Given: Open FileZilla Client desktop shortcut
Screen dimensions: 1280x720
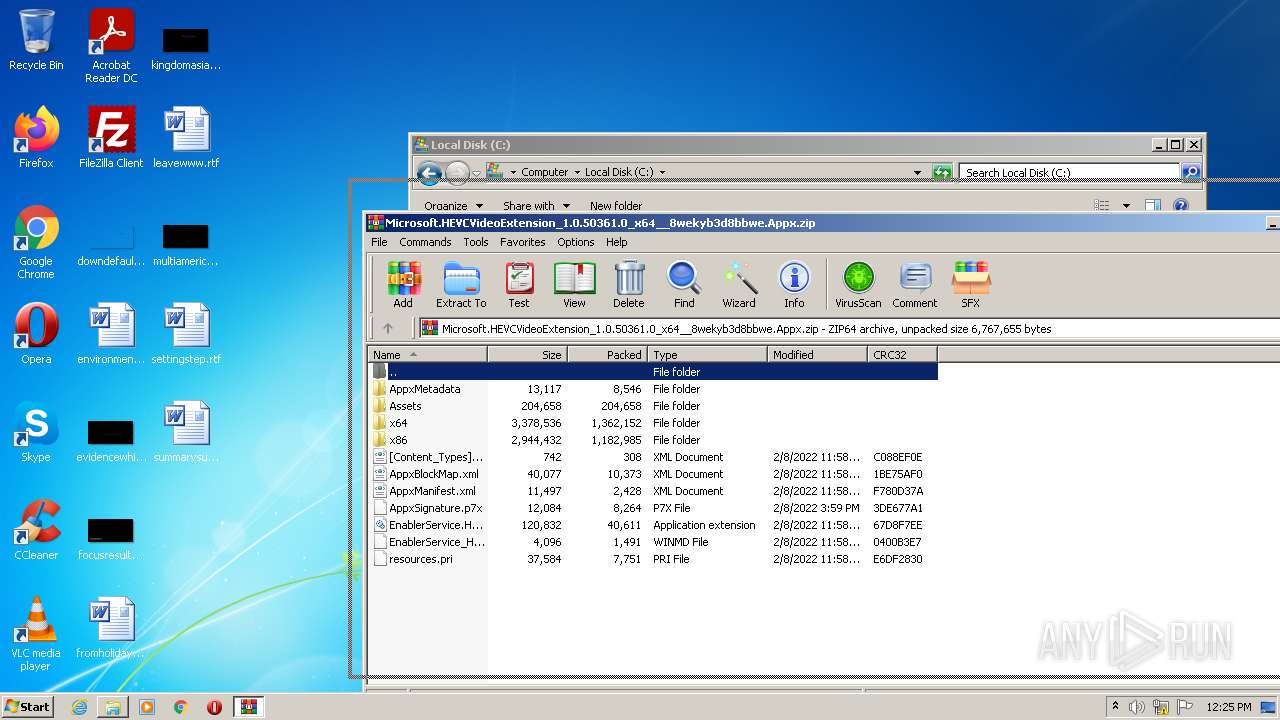Looking at the screenshot, I should (x=111, y=138).
